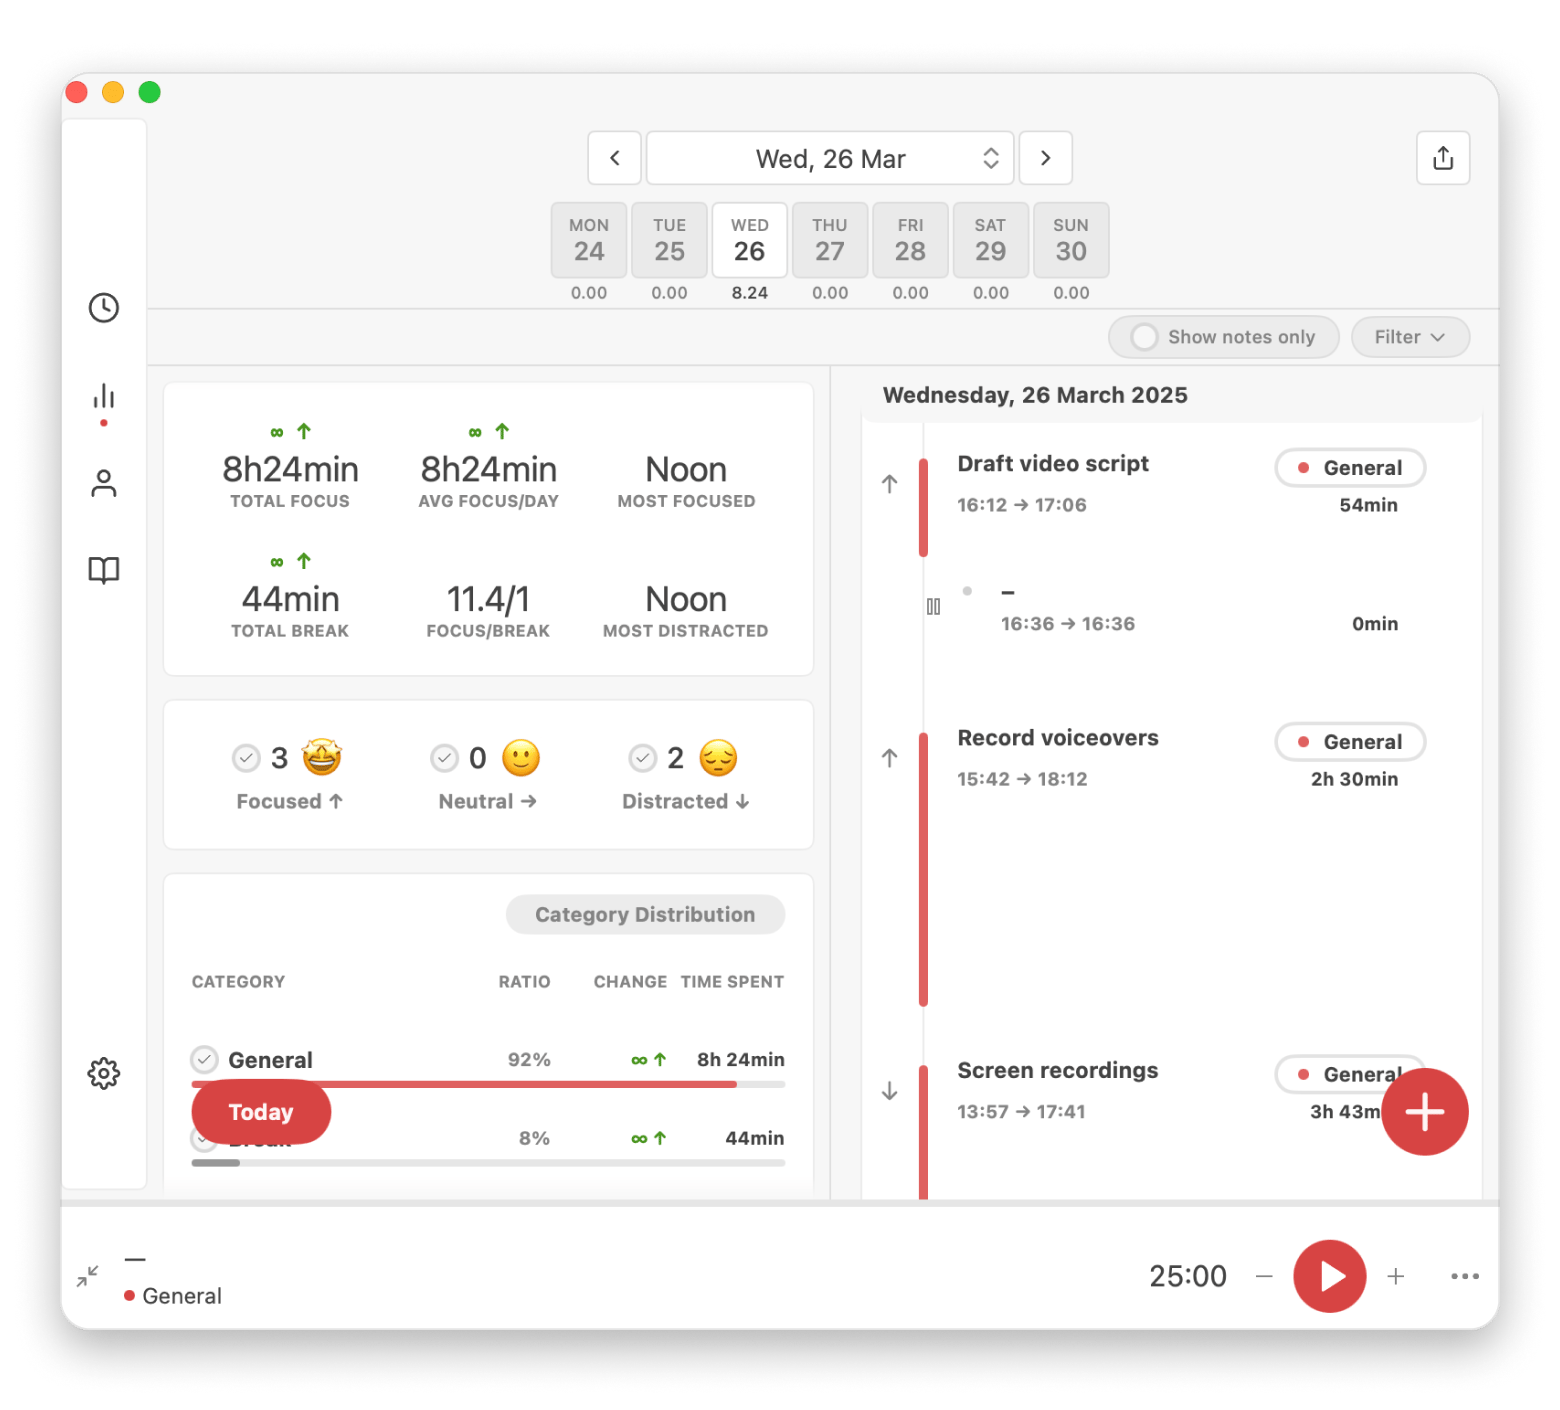Image resolution: width=1560 pixels, height=1410 pixels.
Task: Check the General category circle checkmark
Action: click(204, 1059)
